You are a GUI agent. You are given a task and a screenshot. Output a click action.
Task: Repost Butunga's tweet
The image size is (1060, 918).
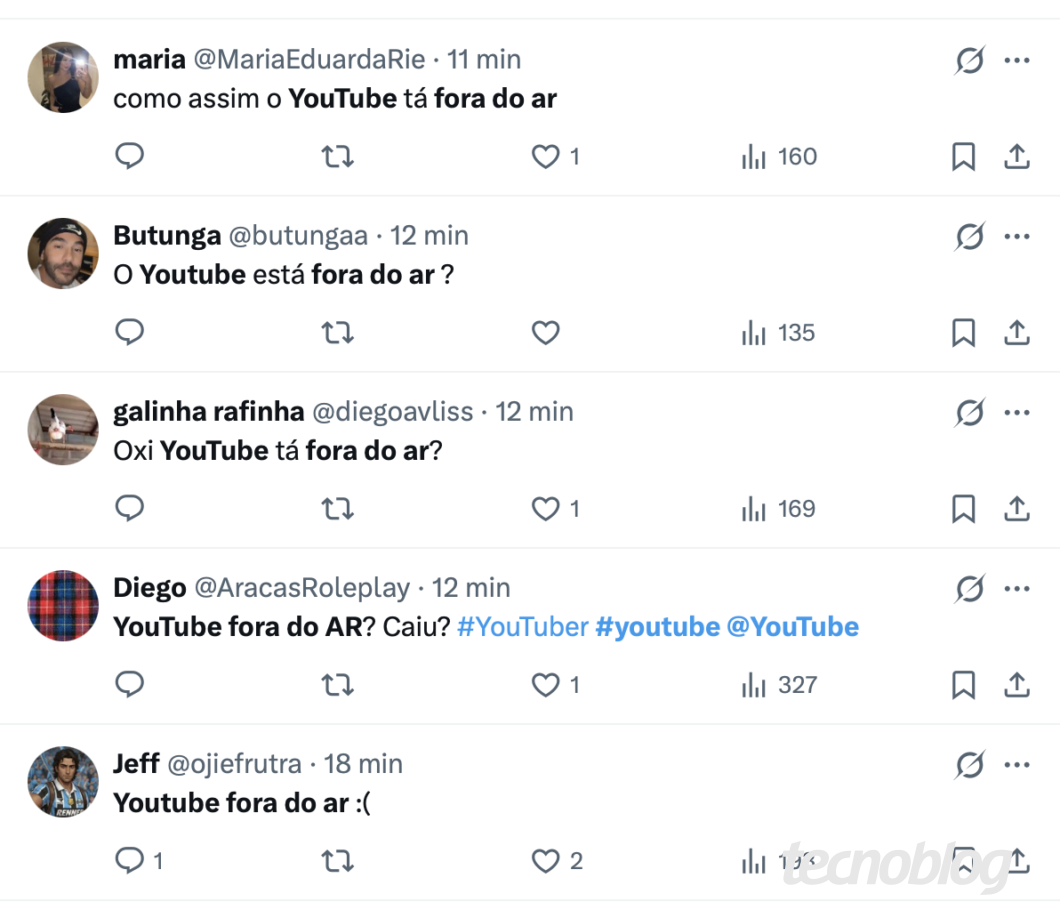tap(338, 332)
